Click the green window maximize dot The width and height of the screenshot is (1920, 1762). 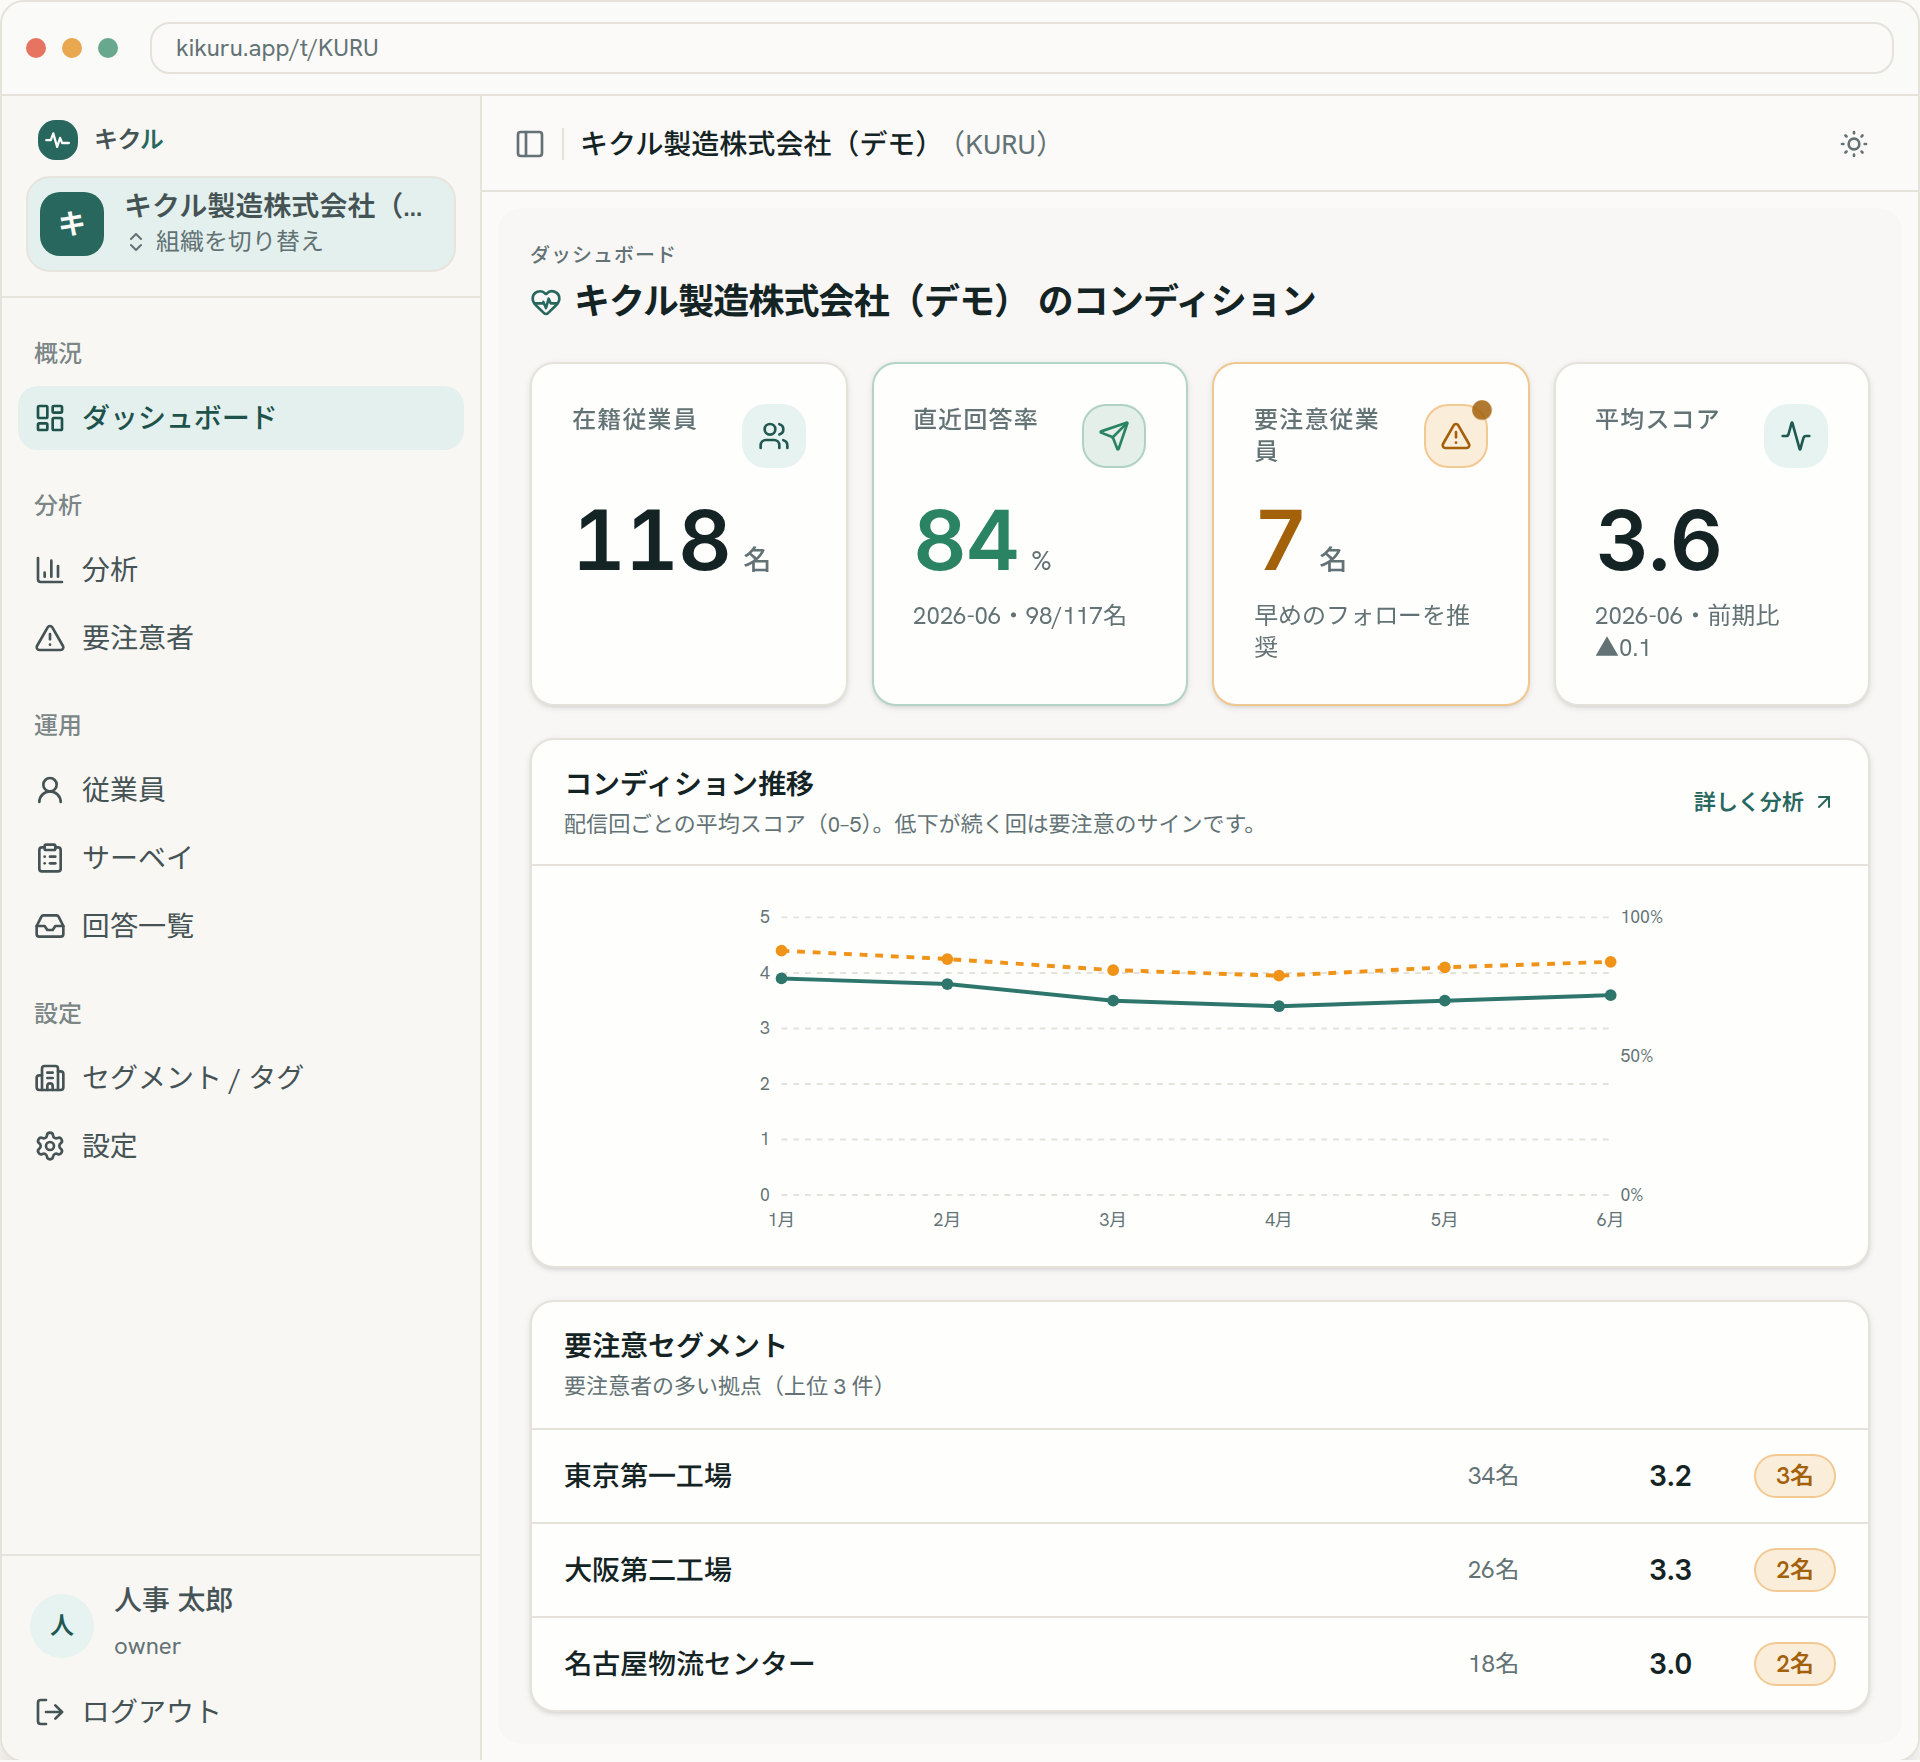click(108, 48)
